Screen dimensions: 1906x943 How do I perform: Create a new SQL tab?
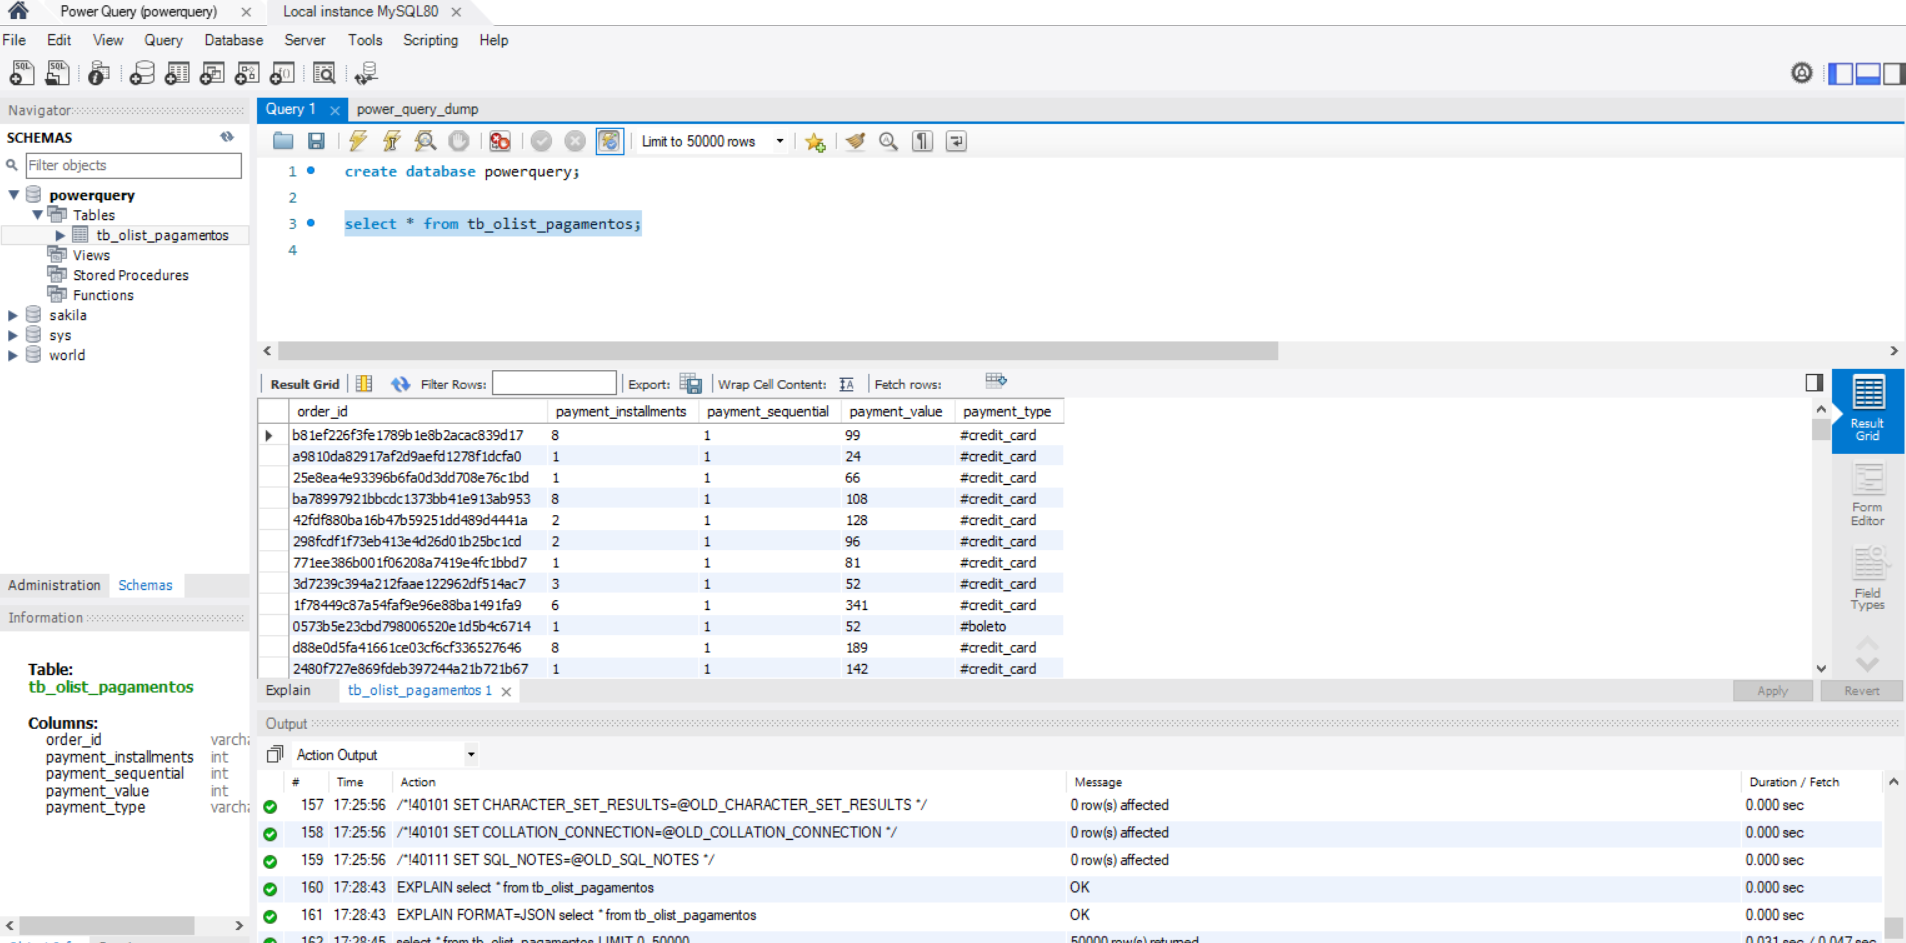click(21, 73)
